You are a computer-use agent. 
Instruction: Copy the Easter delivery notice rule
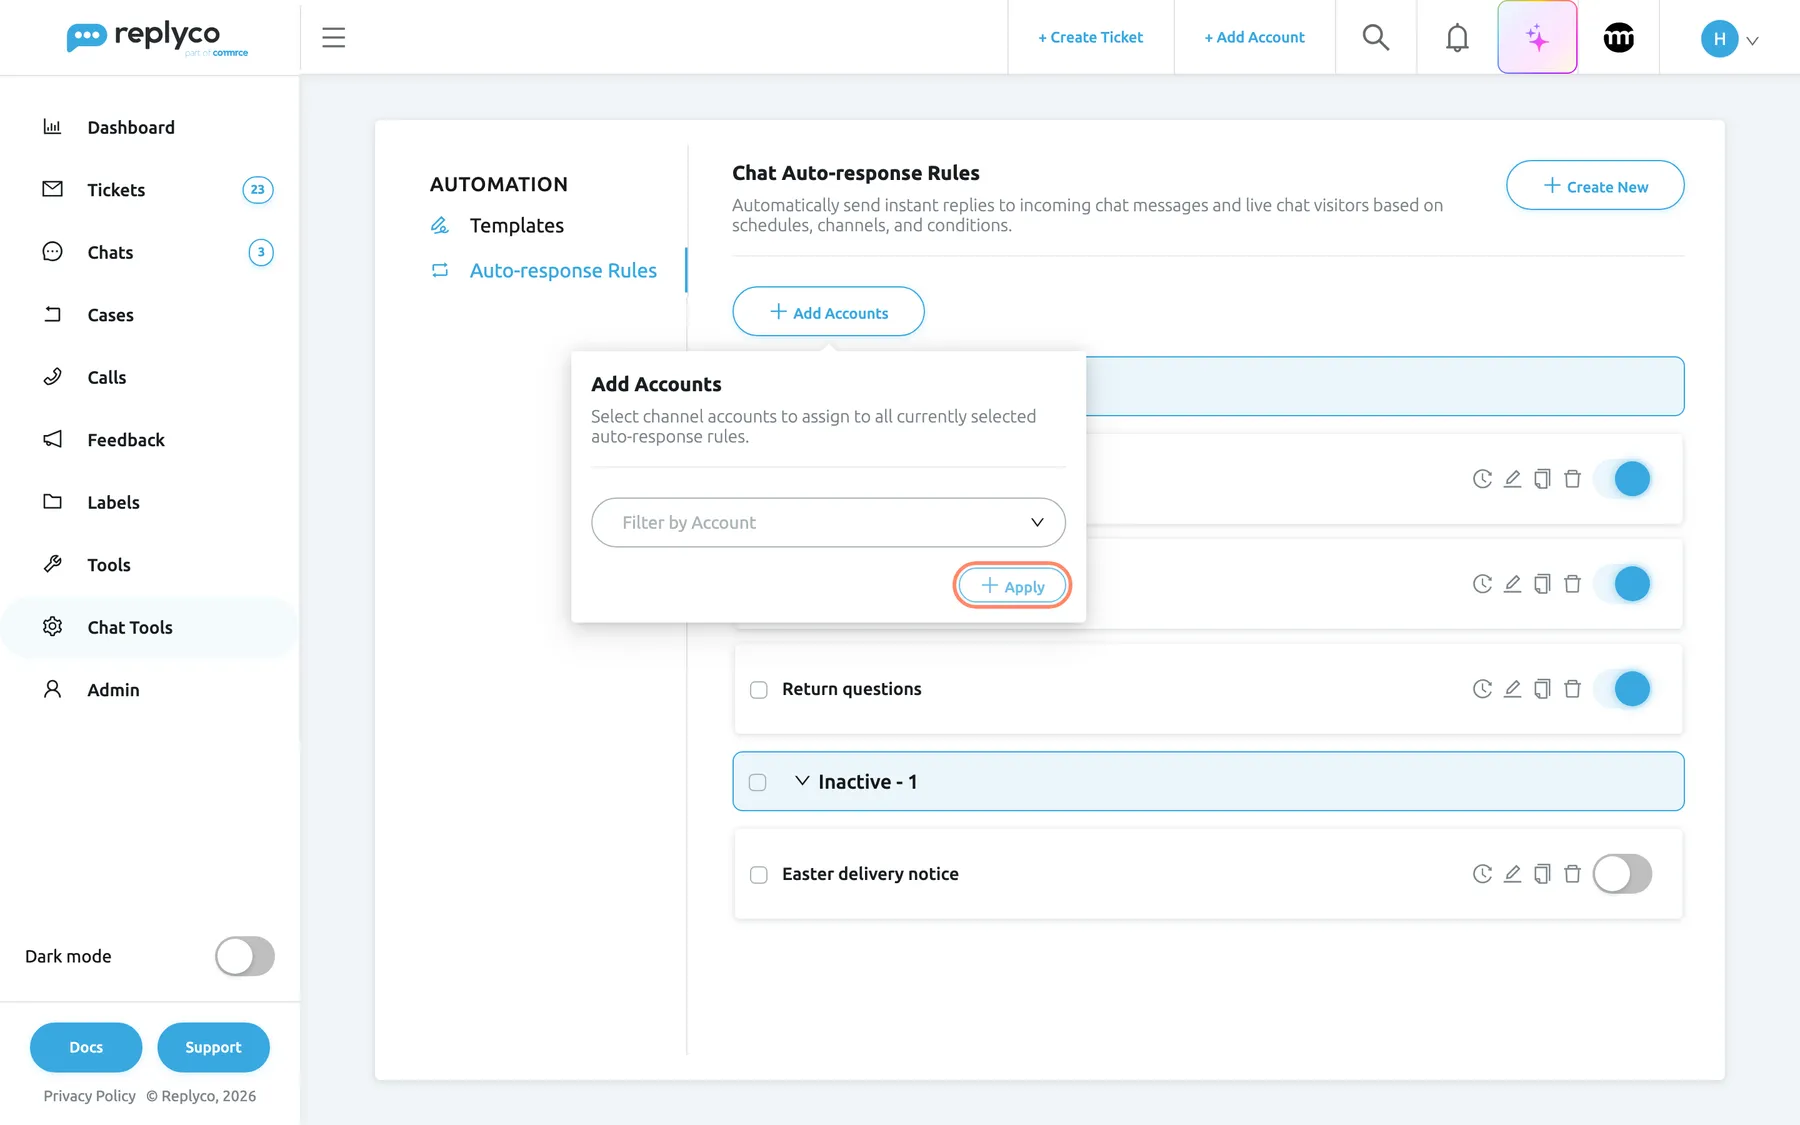coord(1542,874)
